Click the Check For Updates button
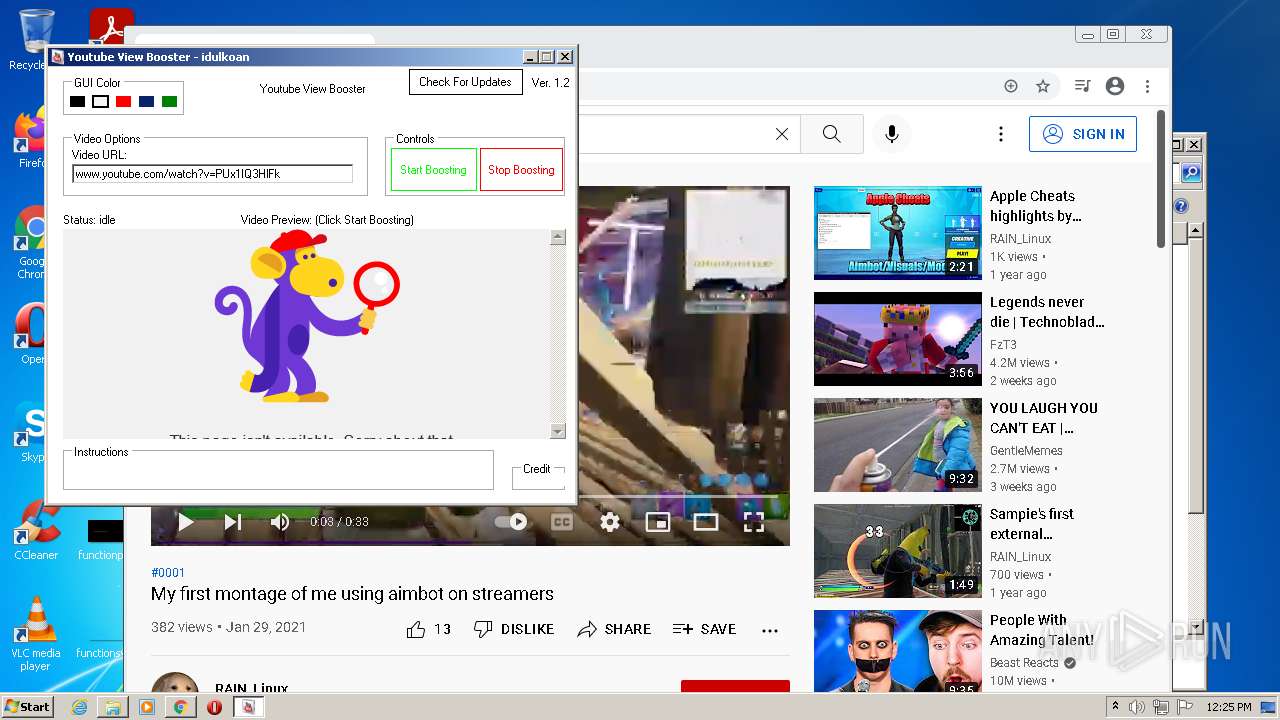The image size is (1280, 720). [x=465, y=82]
